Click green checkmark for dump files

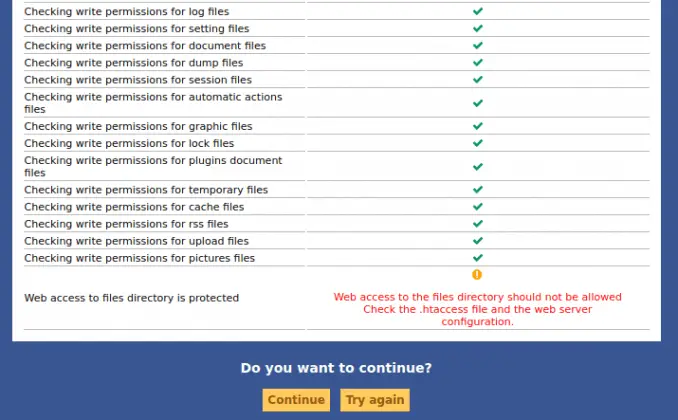478,62
